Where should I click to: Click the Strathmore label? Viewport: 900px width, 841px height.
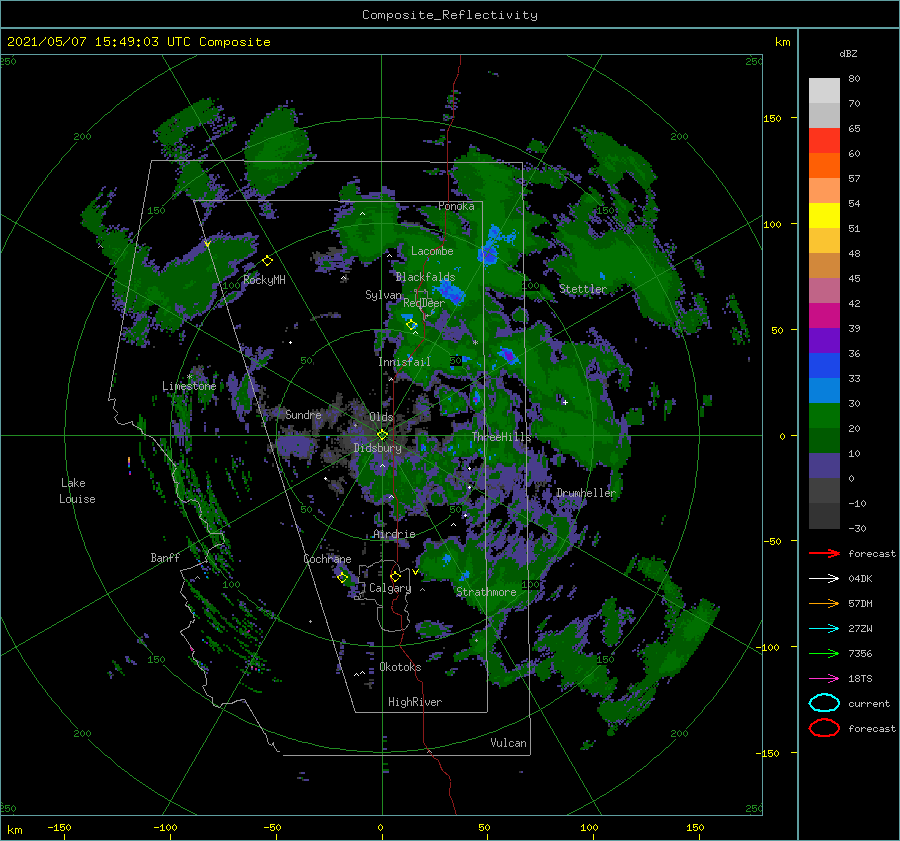click(x=486, y=592)
